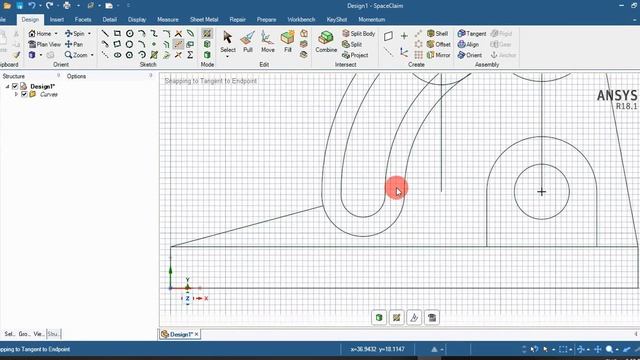Screen dimensions: 640x360
Task: Select the Ellipse sketch tool
Action: [x=117, y=55]
